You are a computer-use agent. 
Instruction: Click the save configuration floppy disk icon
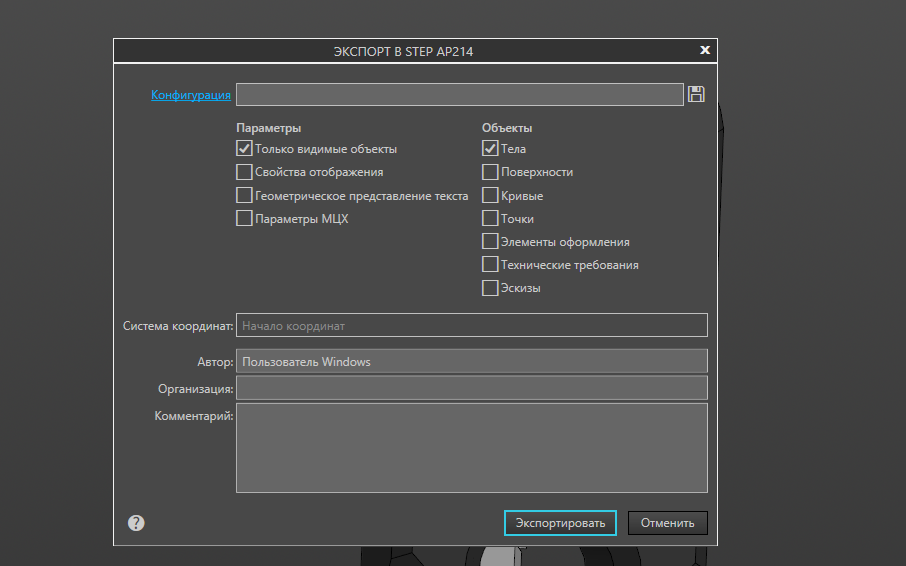pyautogui.click(x=696, y=94)
